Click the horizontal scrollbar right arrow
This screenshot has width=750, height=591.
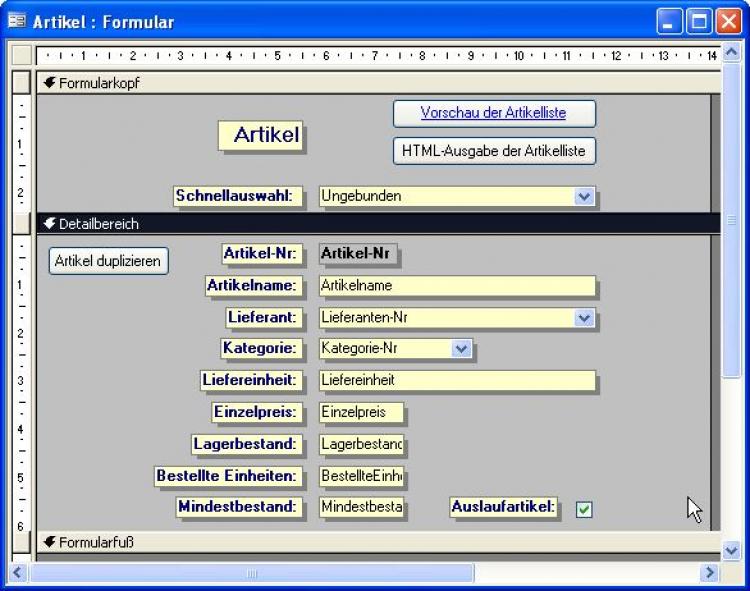tap(710, 573)
